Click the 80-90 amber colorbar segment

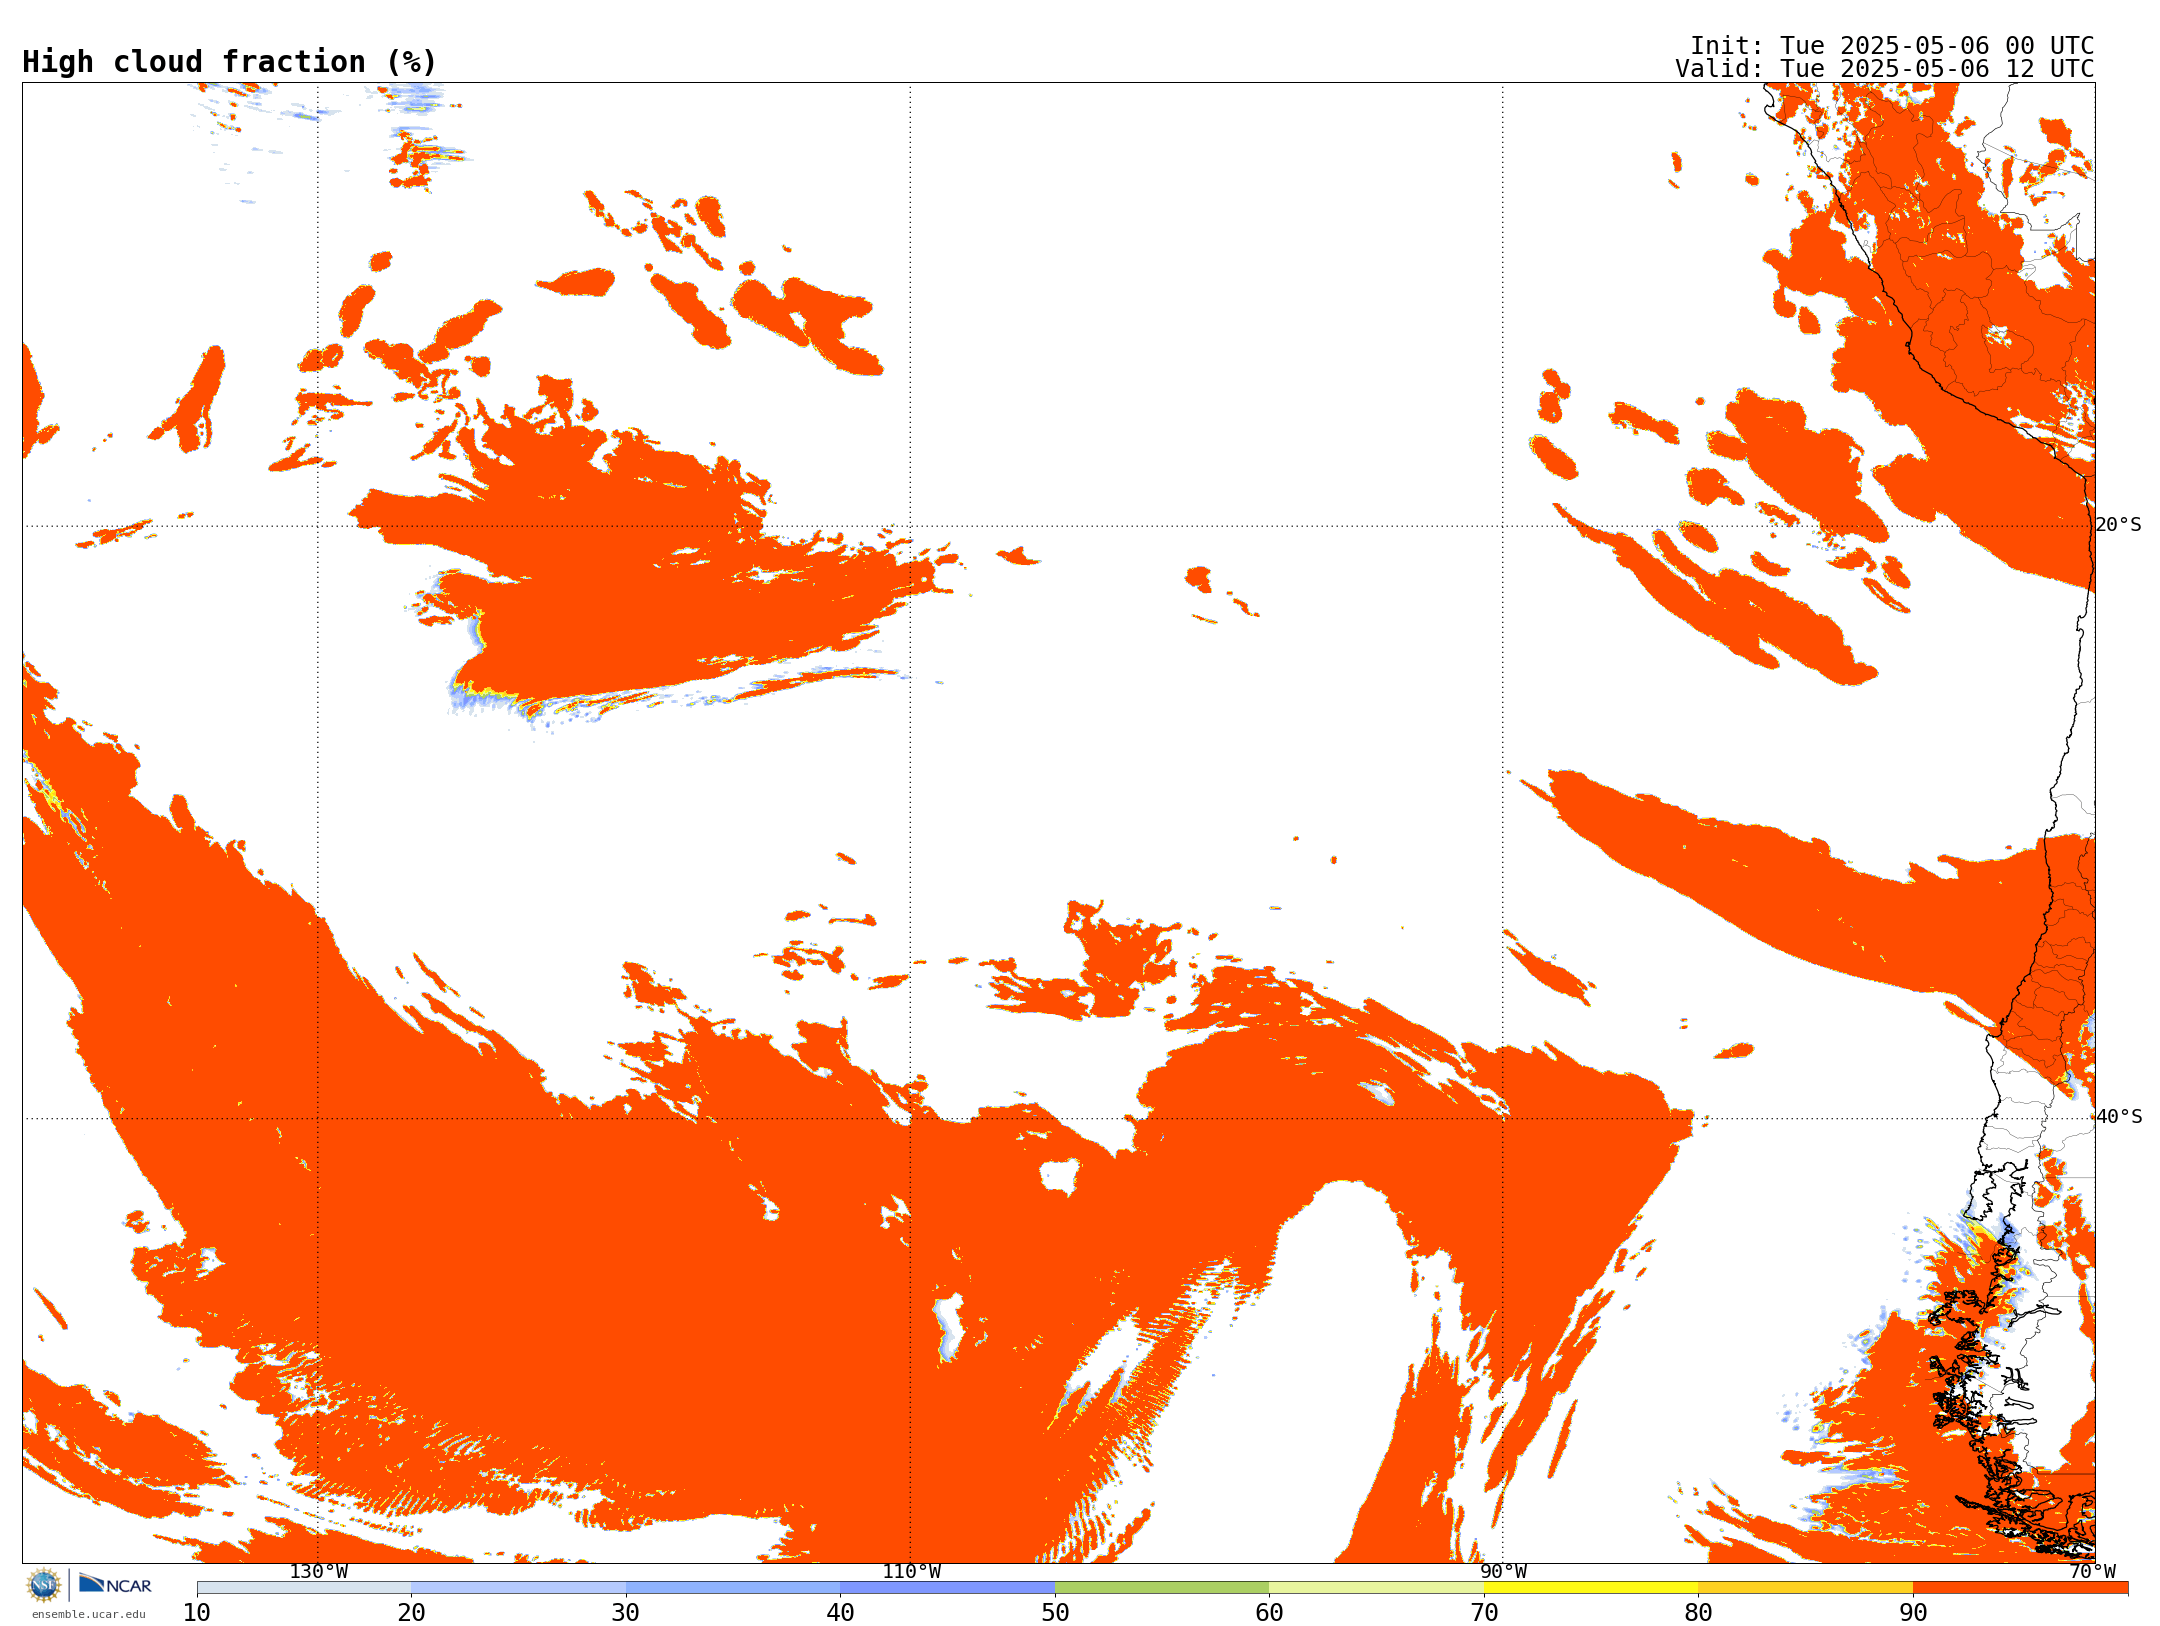point(1805,1588)
